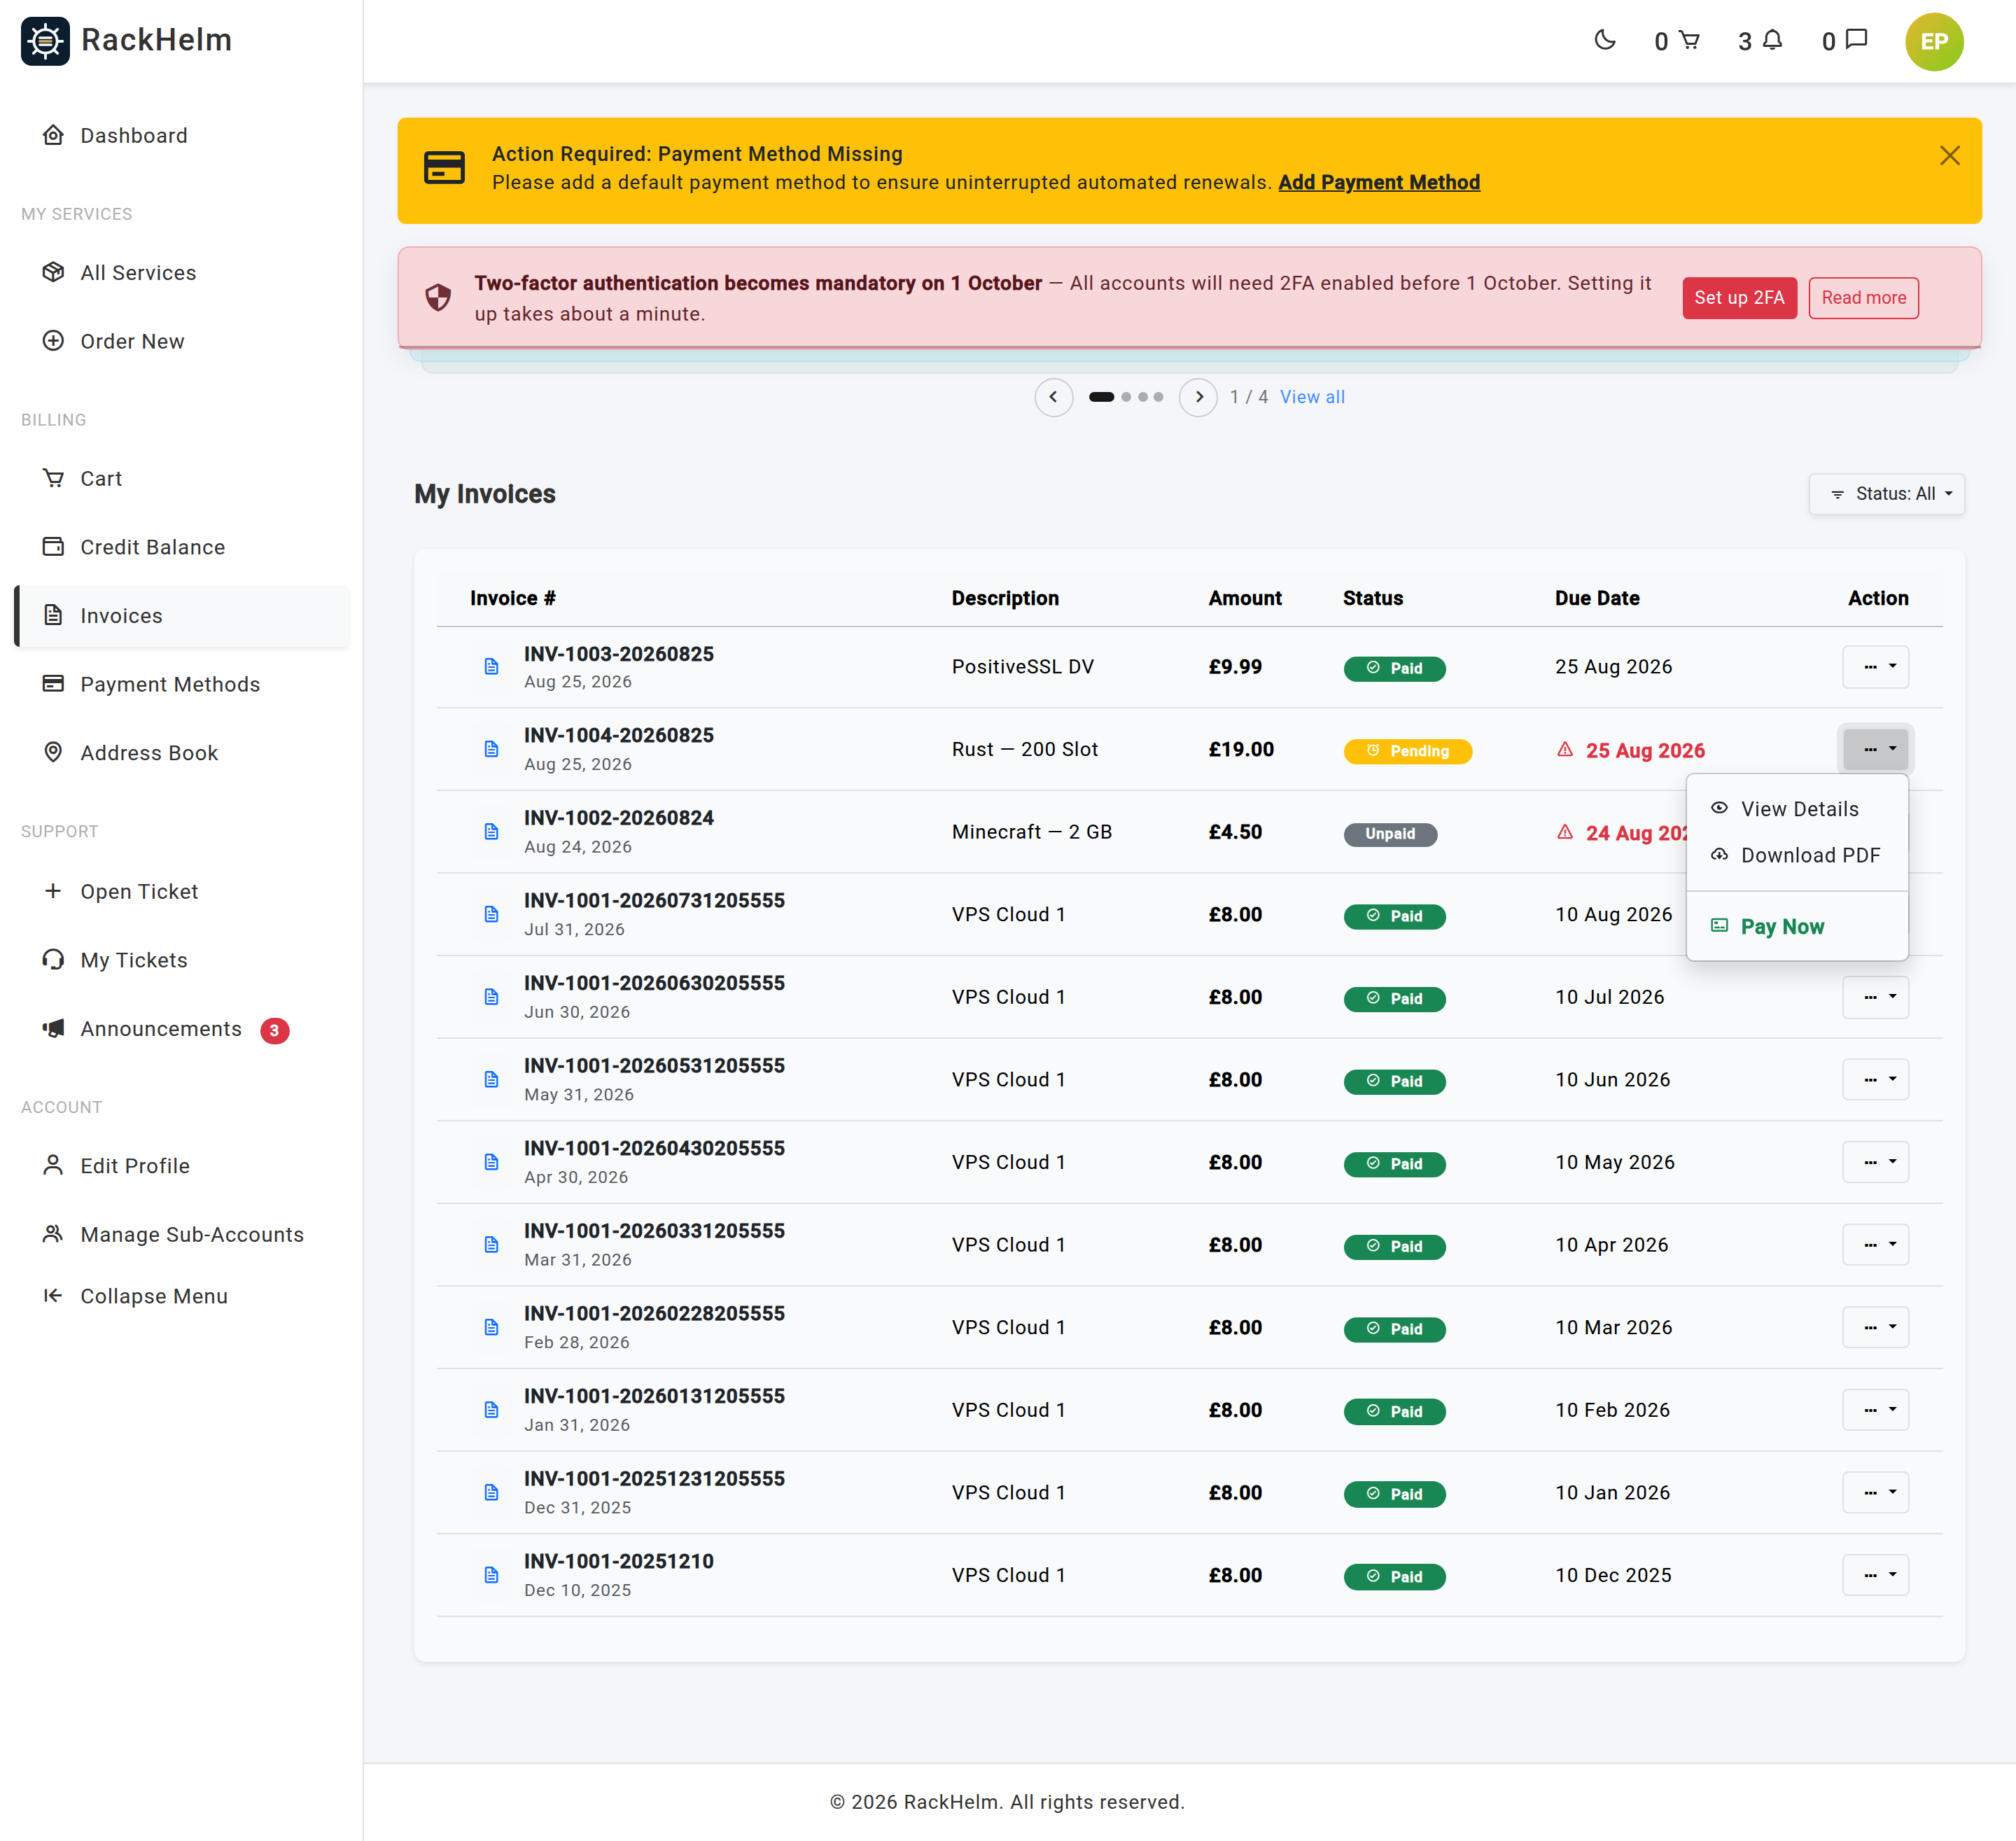Open the EP user avatar menu
The height and width of the screenshot is (1841, 2016).
pos(1933,42)
